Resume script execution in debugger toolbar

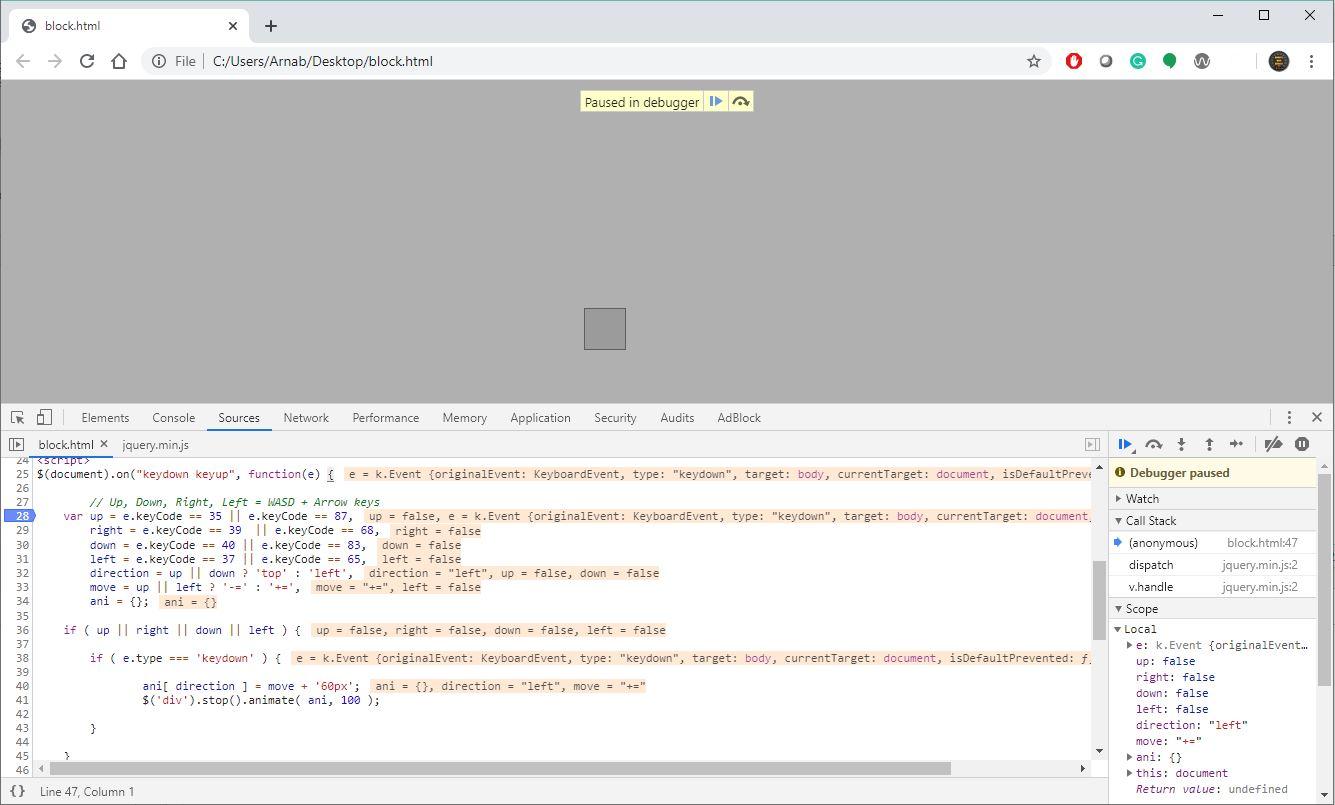point(1125,444)
